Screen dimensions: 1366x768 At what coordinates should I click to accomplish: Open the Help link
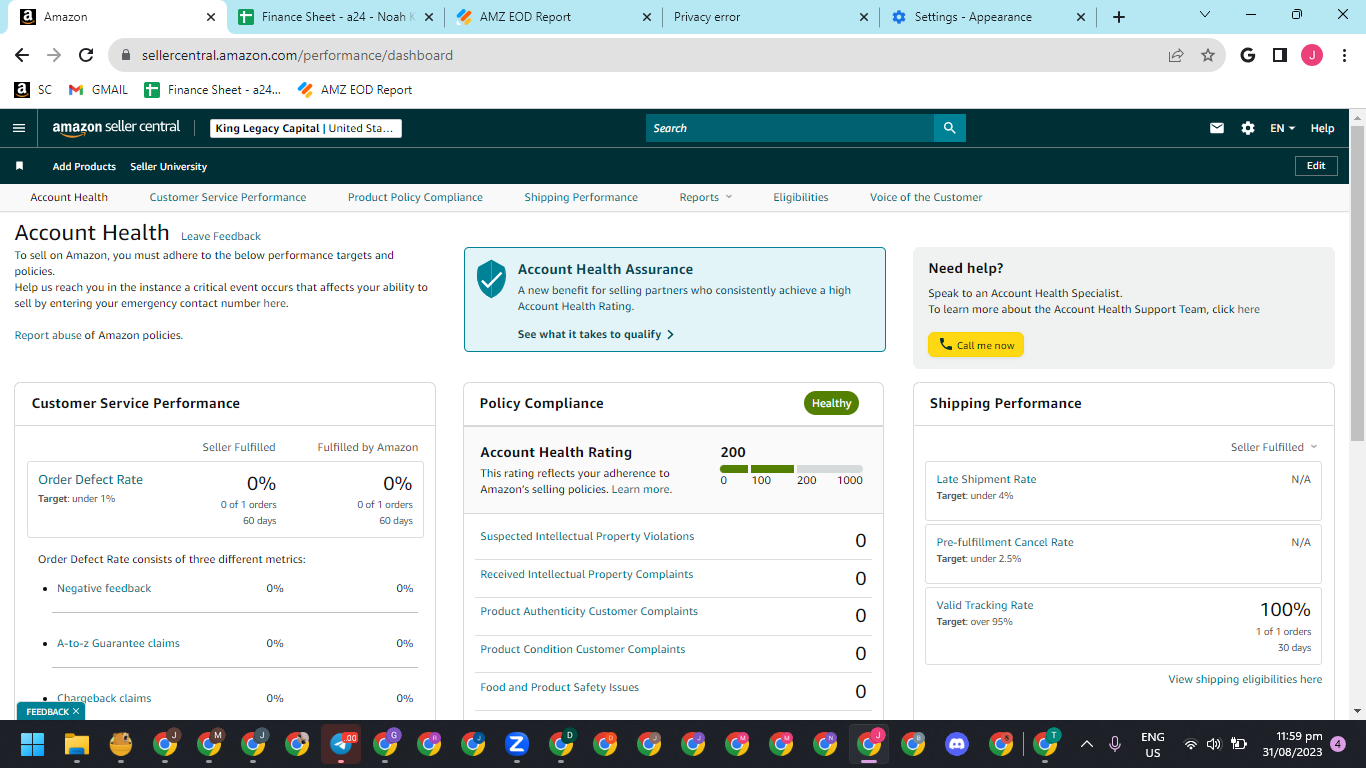point(1322,128)
